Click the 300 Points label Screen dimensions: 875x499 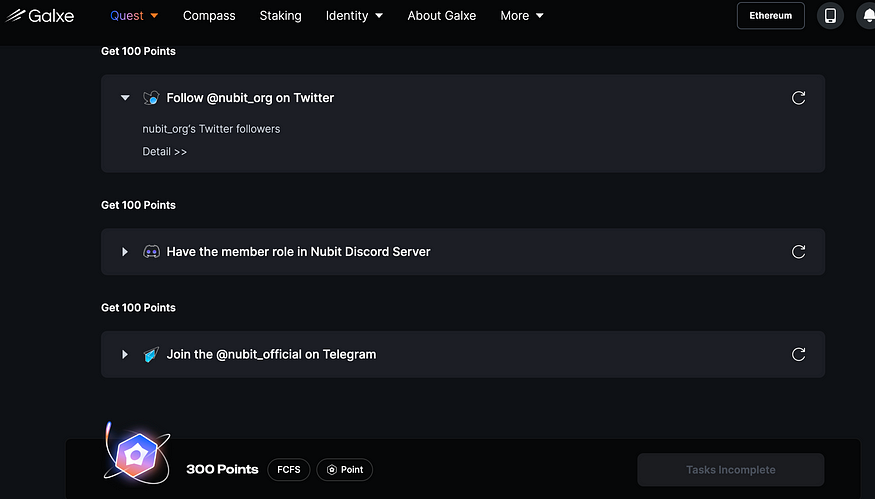point(222,469)
